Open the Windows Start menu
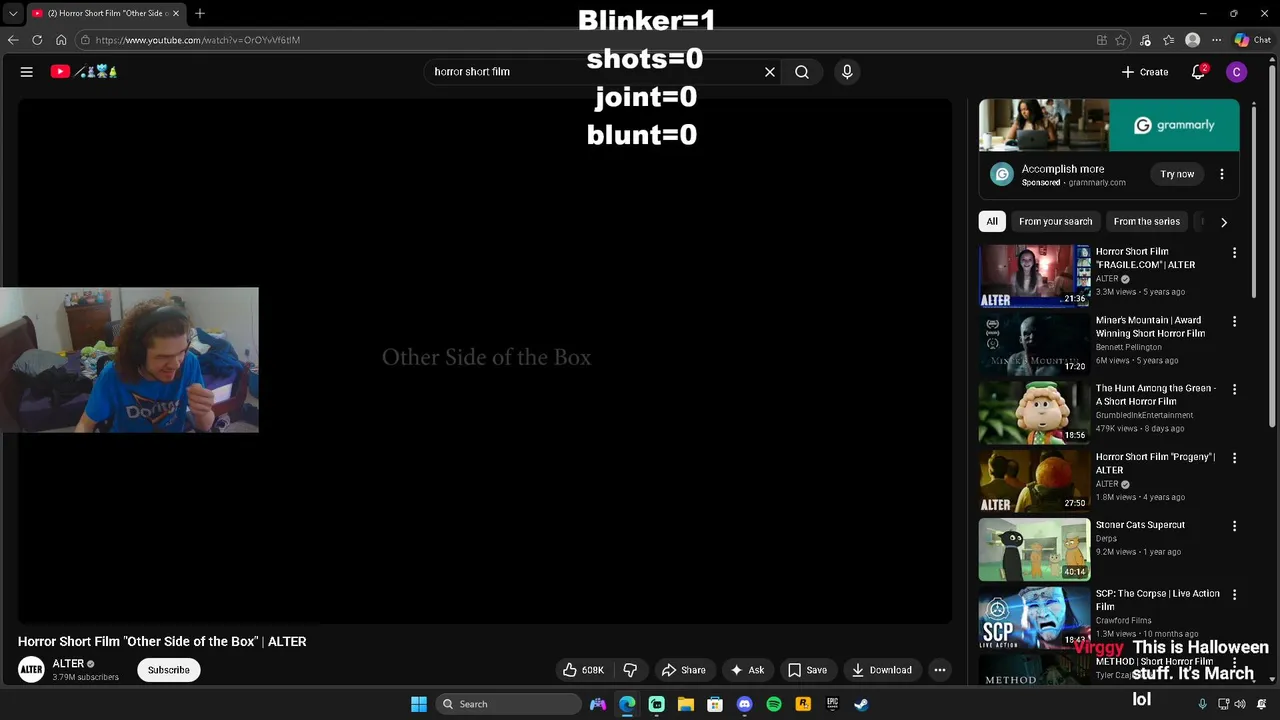The width and height of the screenshot is (1280, 720). (x=419, y=704)
